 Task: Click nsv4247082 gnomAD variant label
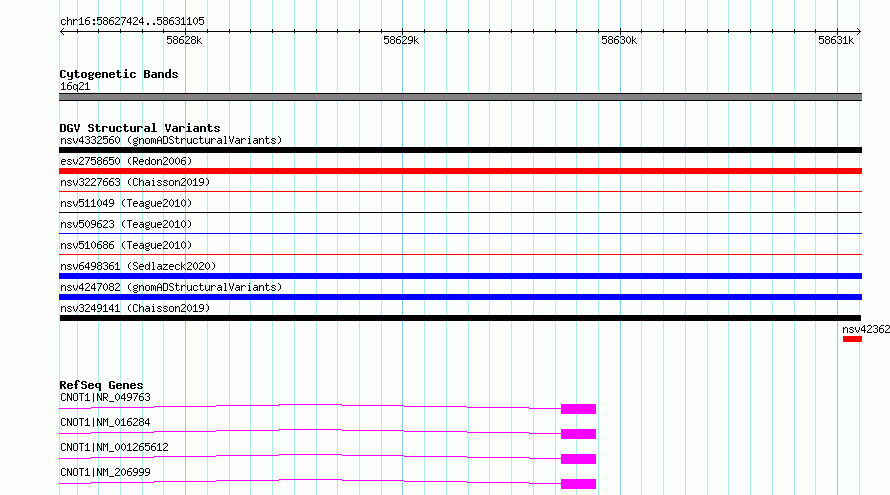coord(171,287)
